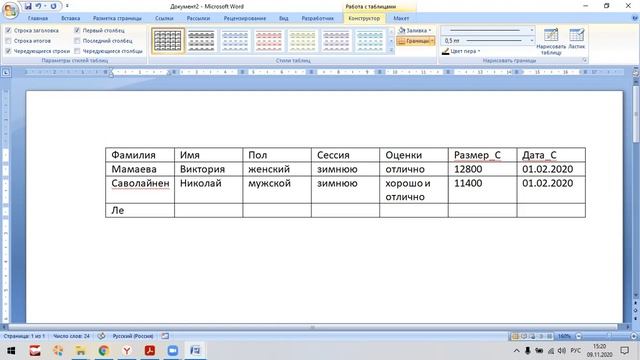Open Customize Quick Access Toolbar dropdown
Image resolution: width=640 pixels, height=360 pixels.
[67, 6]
